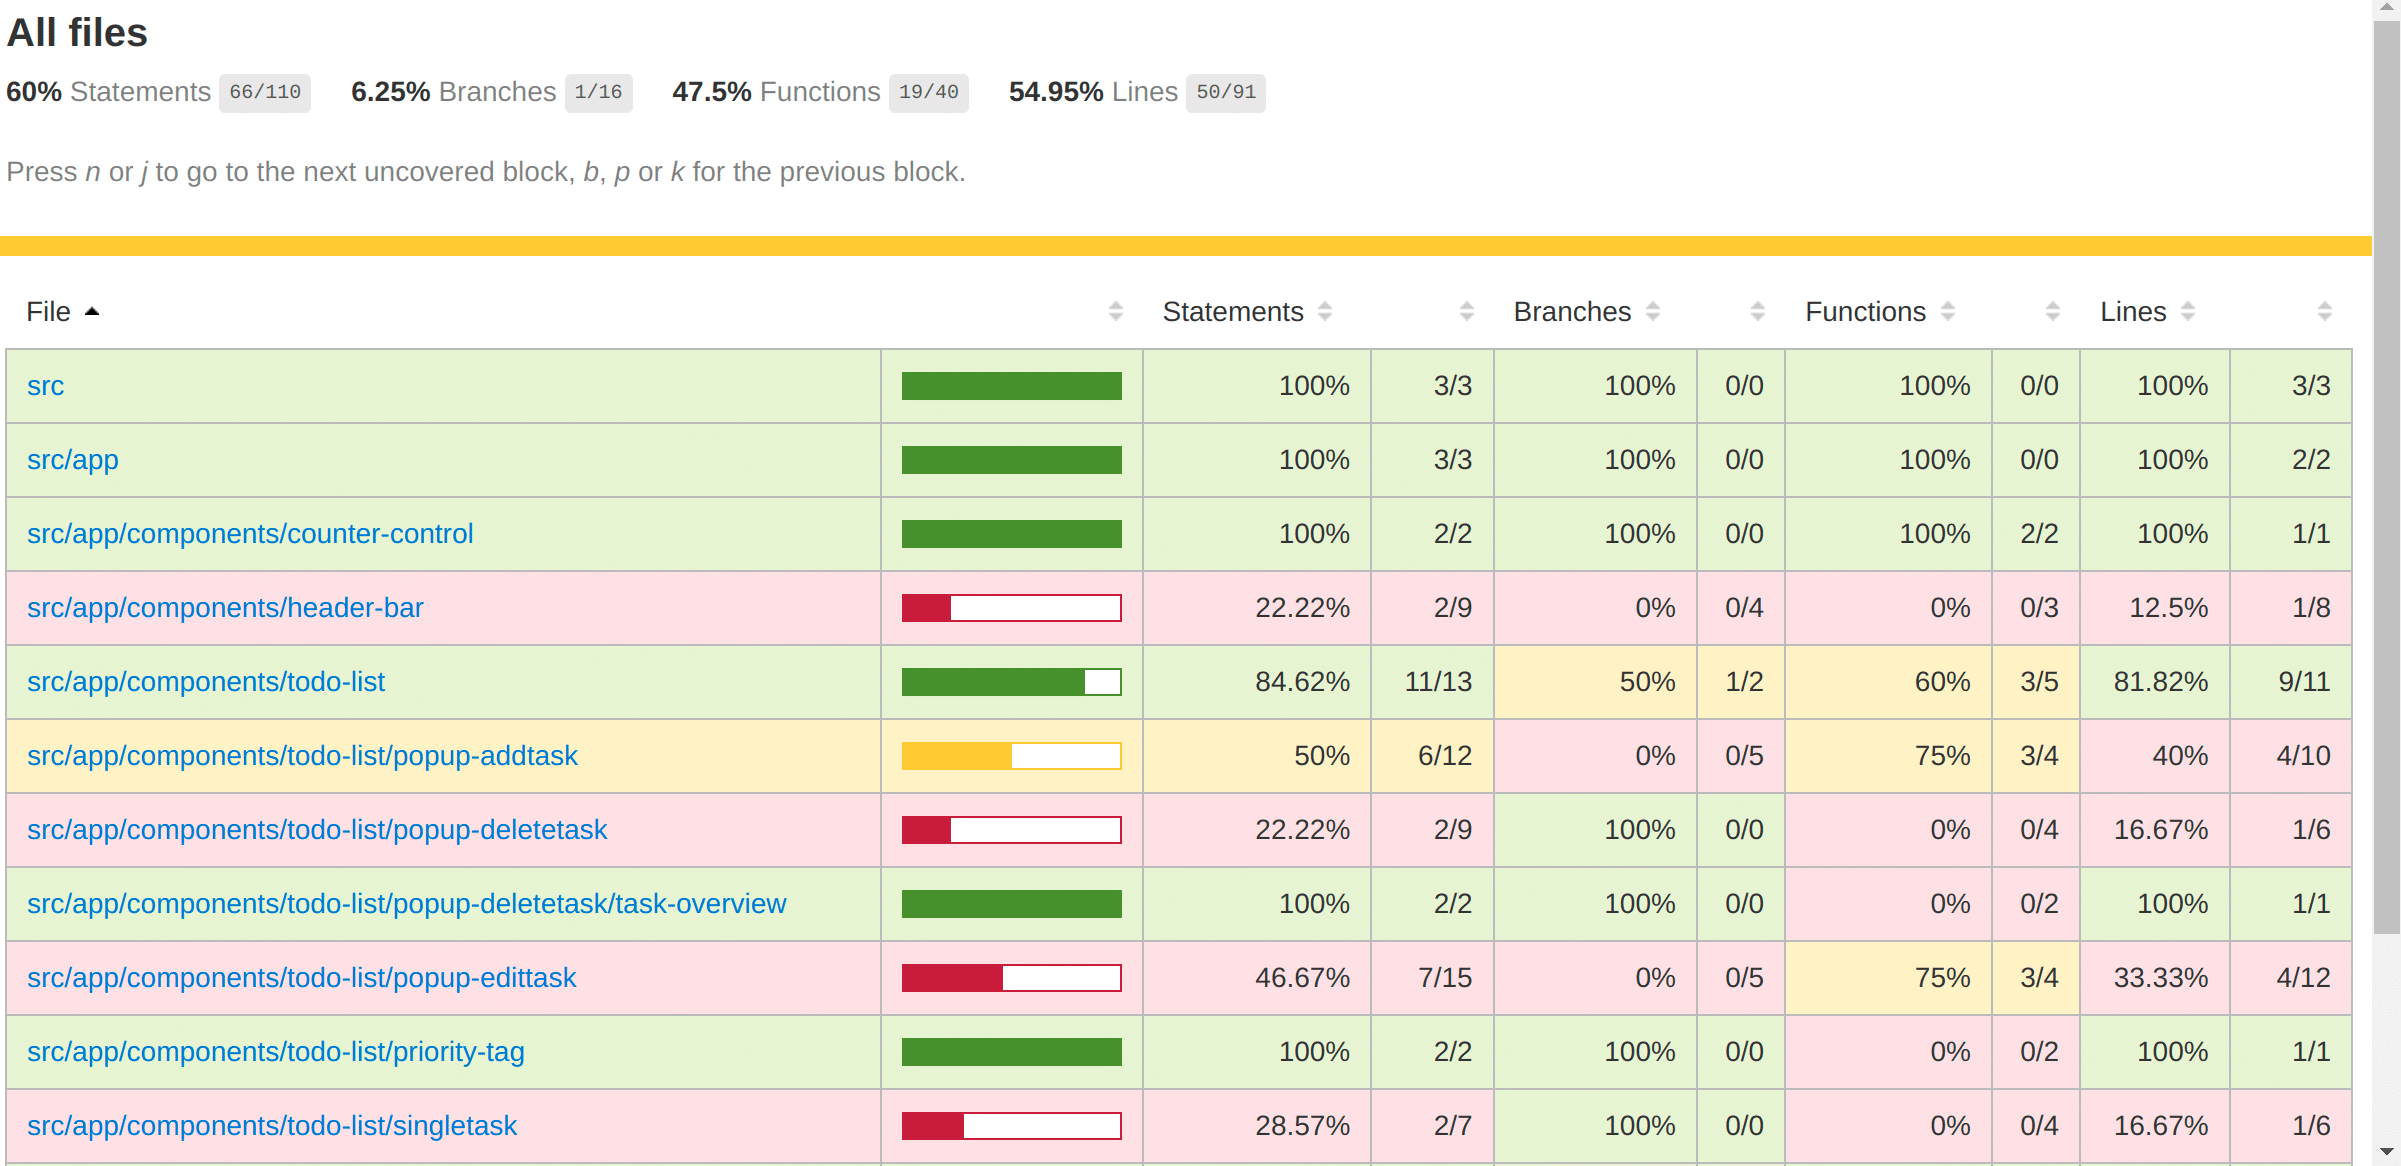Image resolution: width=2401 pixels, height=1166 pixels.
Task: Open todo-list coverage report
Action: pos(206,682)
